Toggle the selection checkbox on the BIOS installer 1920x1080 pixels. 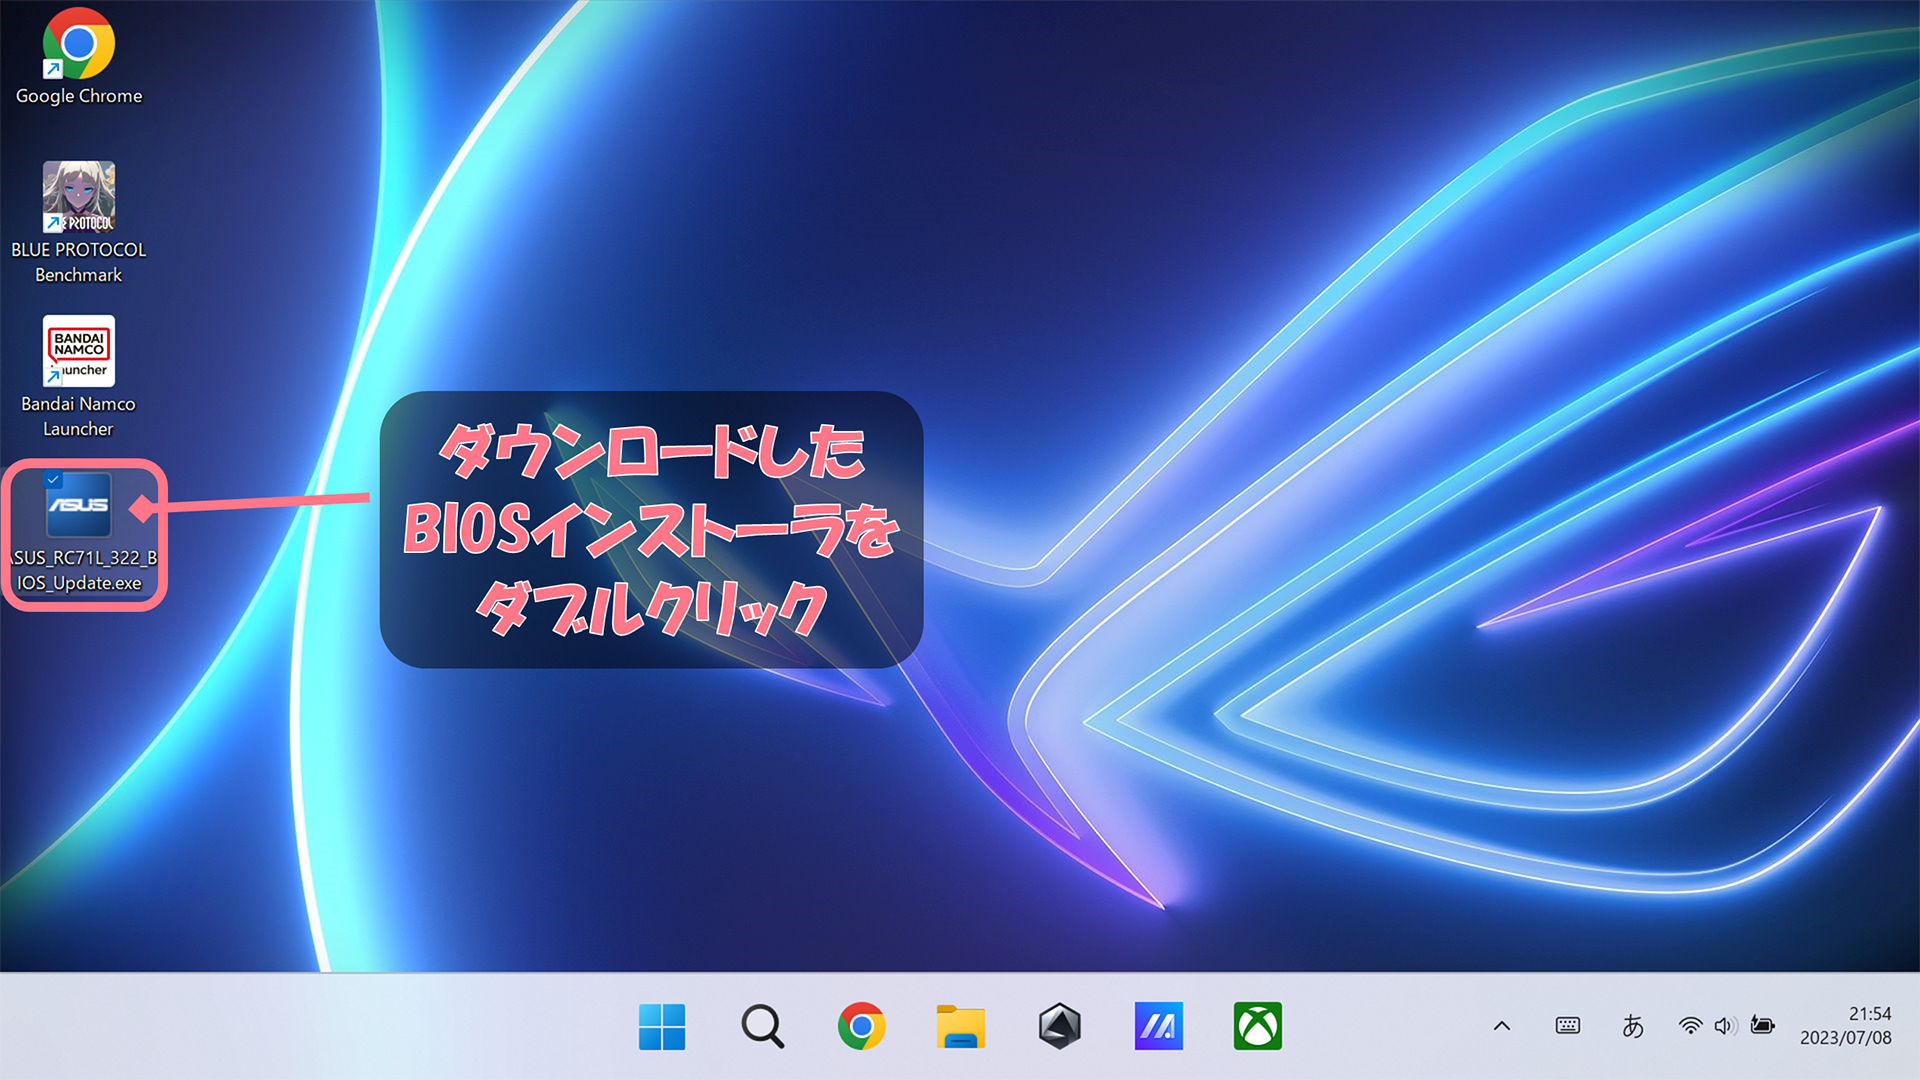click(x=54, y=478)
